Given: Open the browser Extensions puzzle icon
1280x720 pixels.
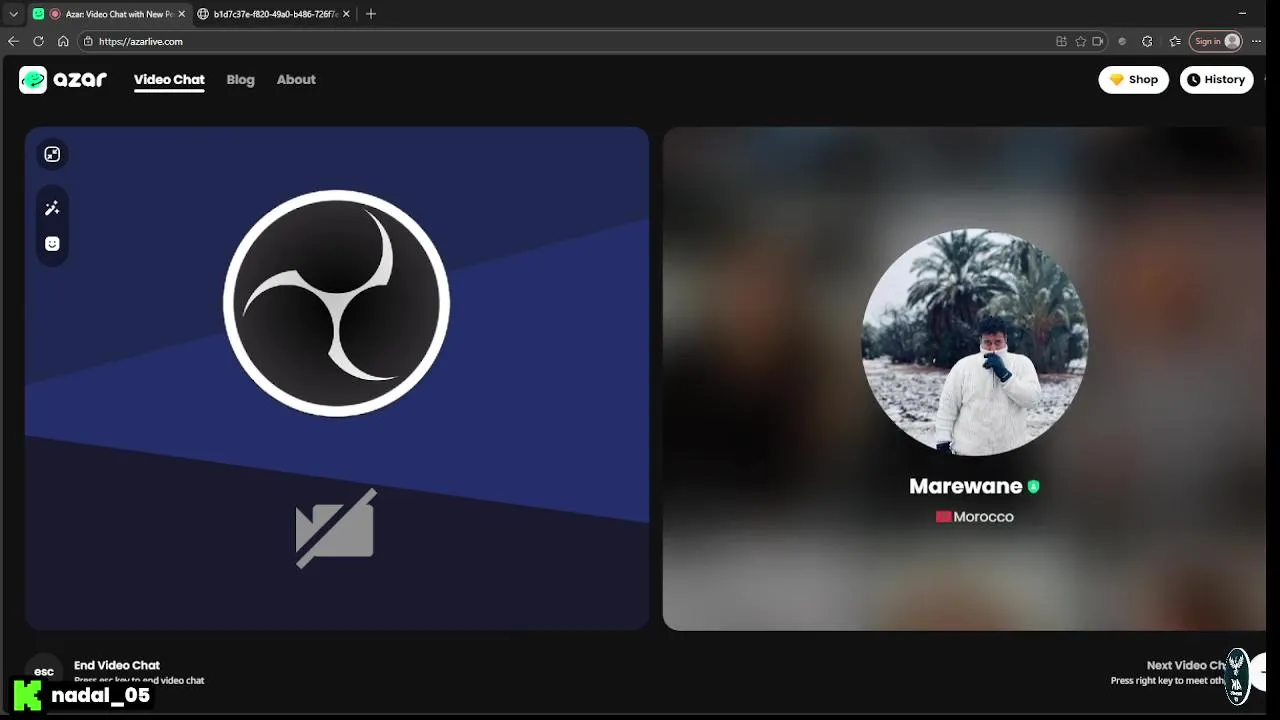Looking at the screenshot, I should [x=1147, y=41].
